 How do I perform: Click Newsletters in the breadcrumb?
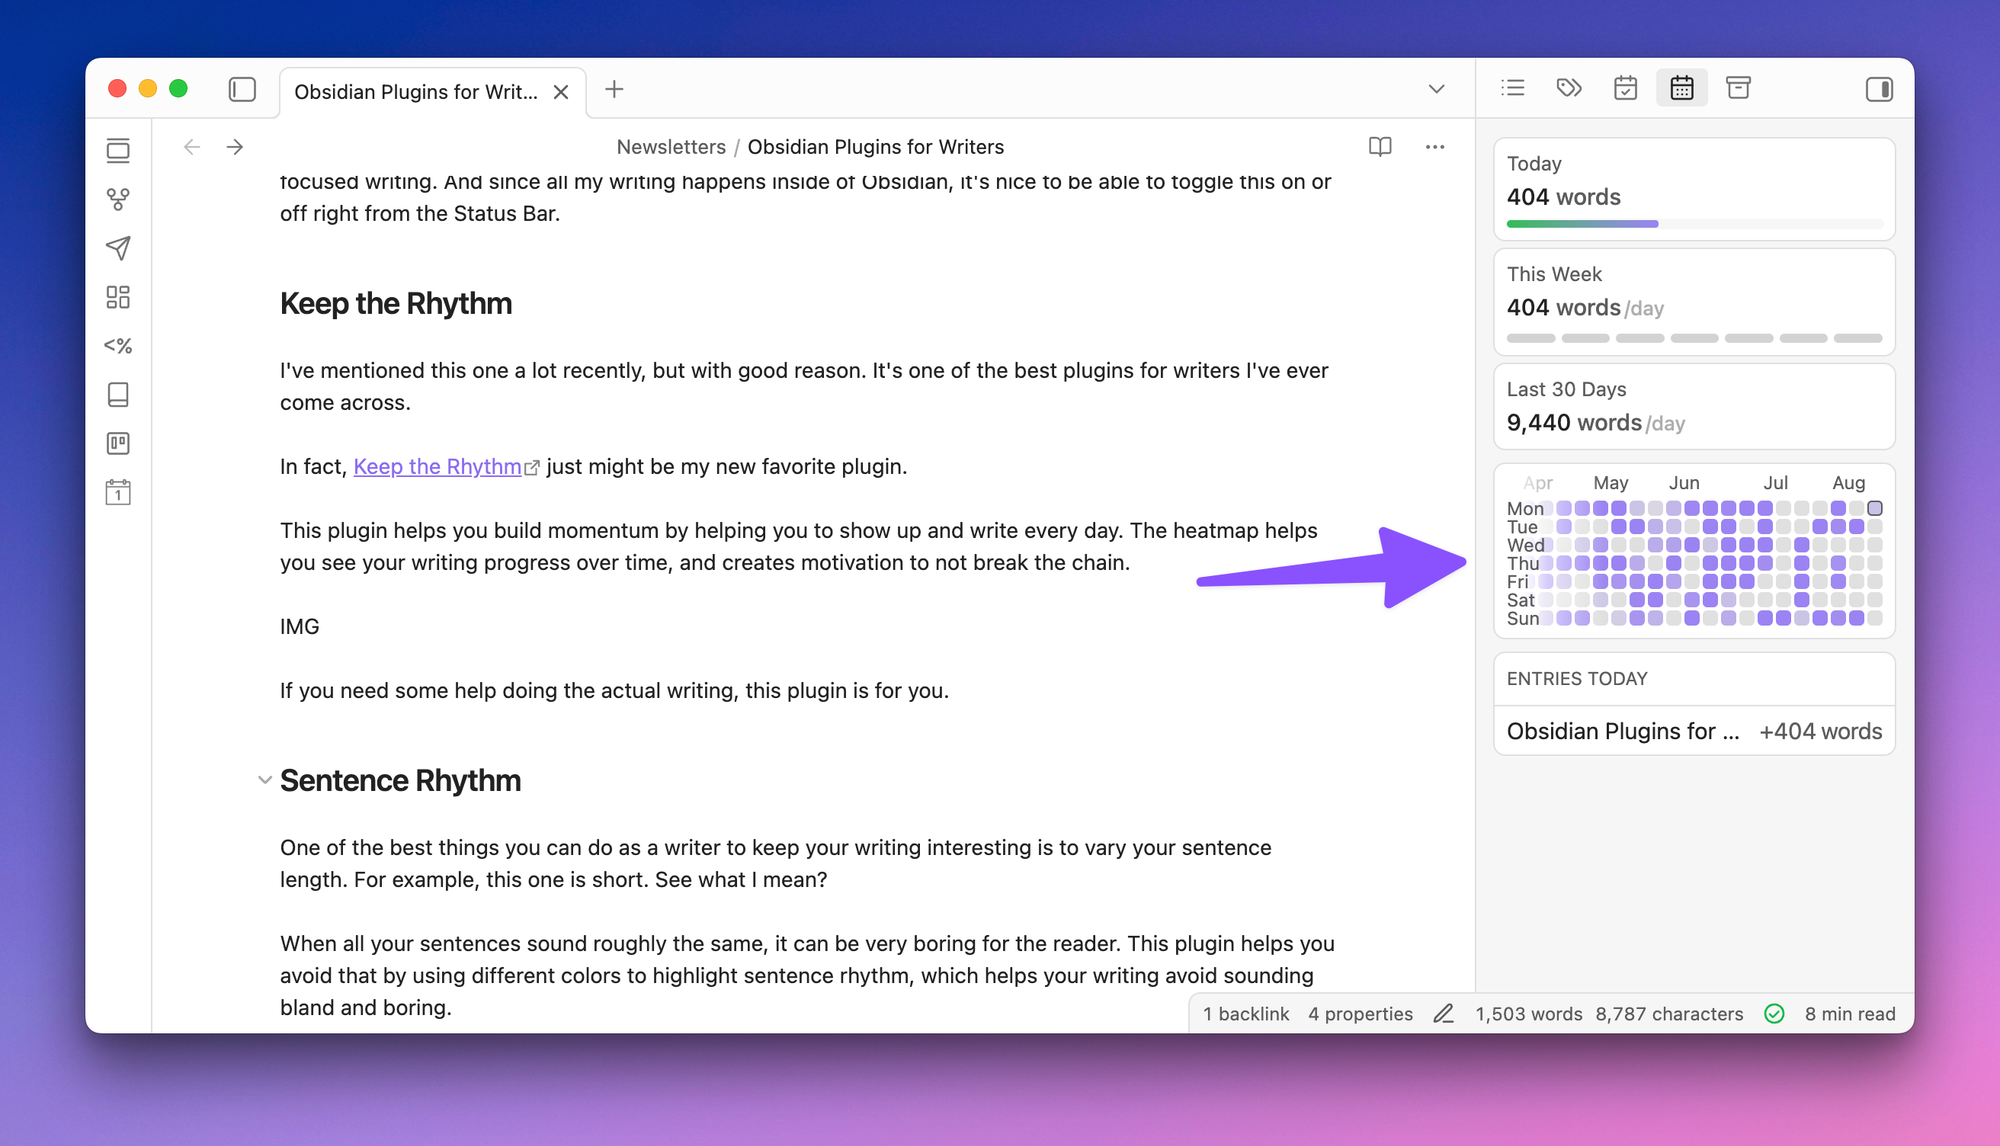click(x=671, y=147)
